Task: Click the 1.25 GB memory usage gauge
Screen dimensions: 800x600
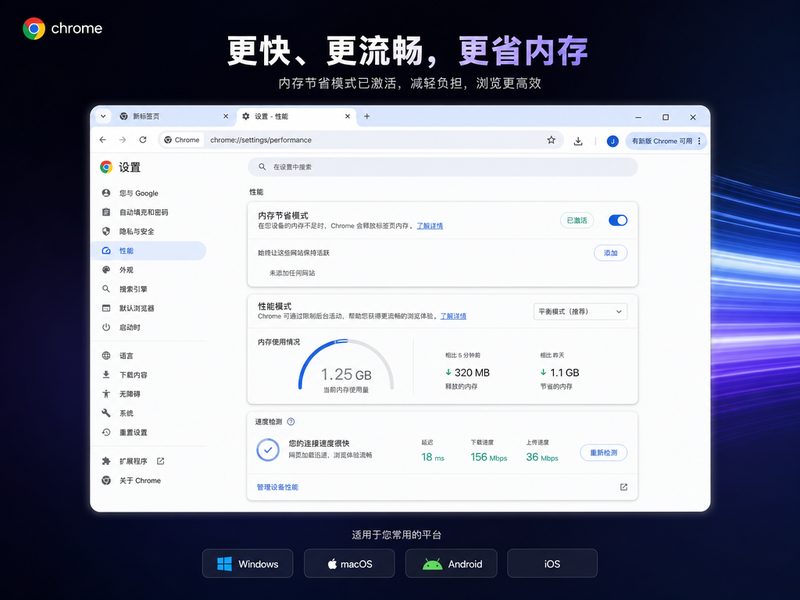Action: [x=346, y=366]
